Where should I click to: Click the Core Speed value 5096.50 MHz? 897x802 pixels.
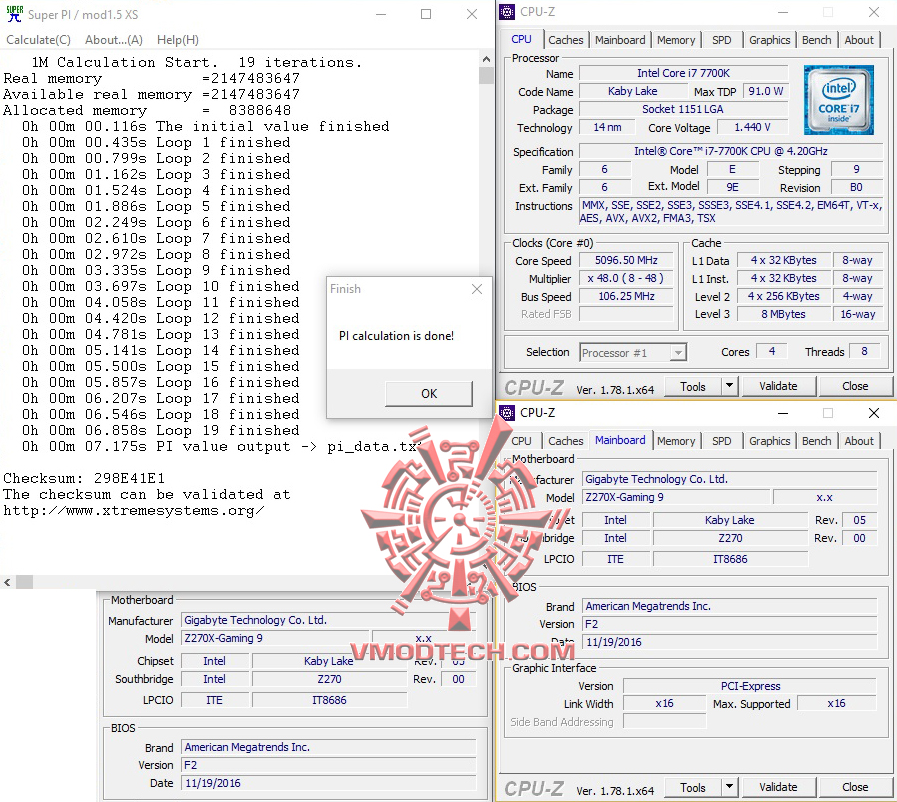click(626, 260)
